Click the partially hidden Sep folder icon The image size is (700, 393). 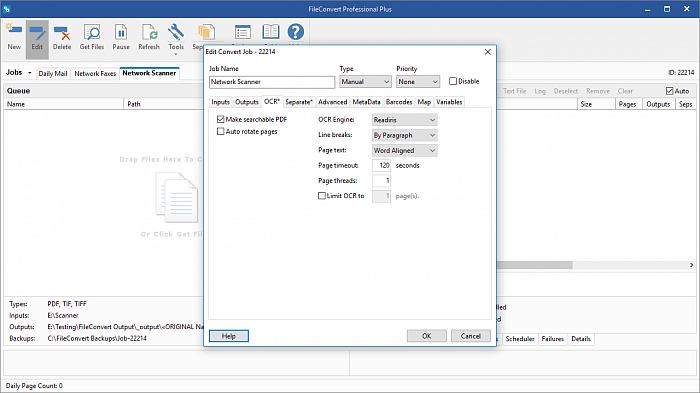click(206, 32)
